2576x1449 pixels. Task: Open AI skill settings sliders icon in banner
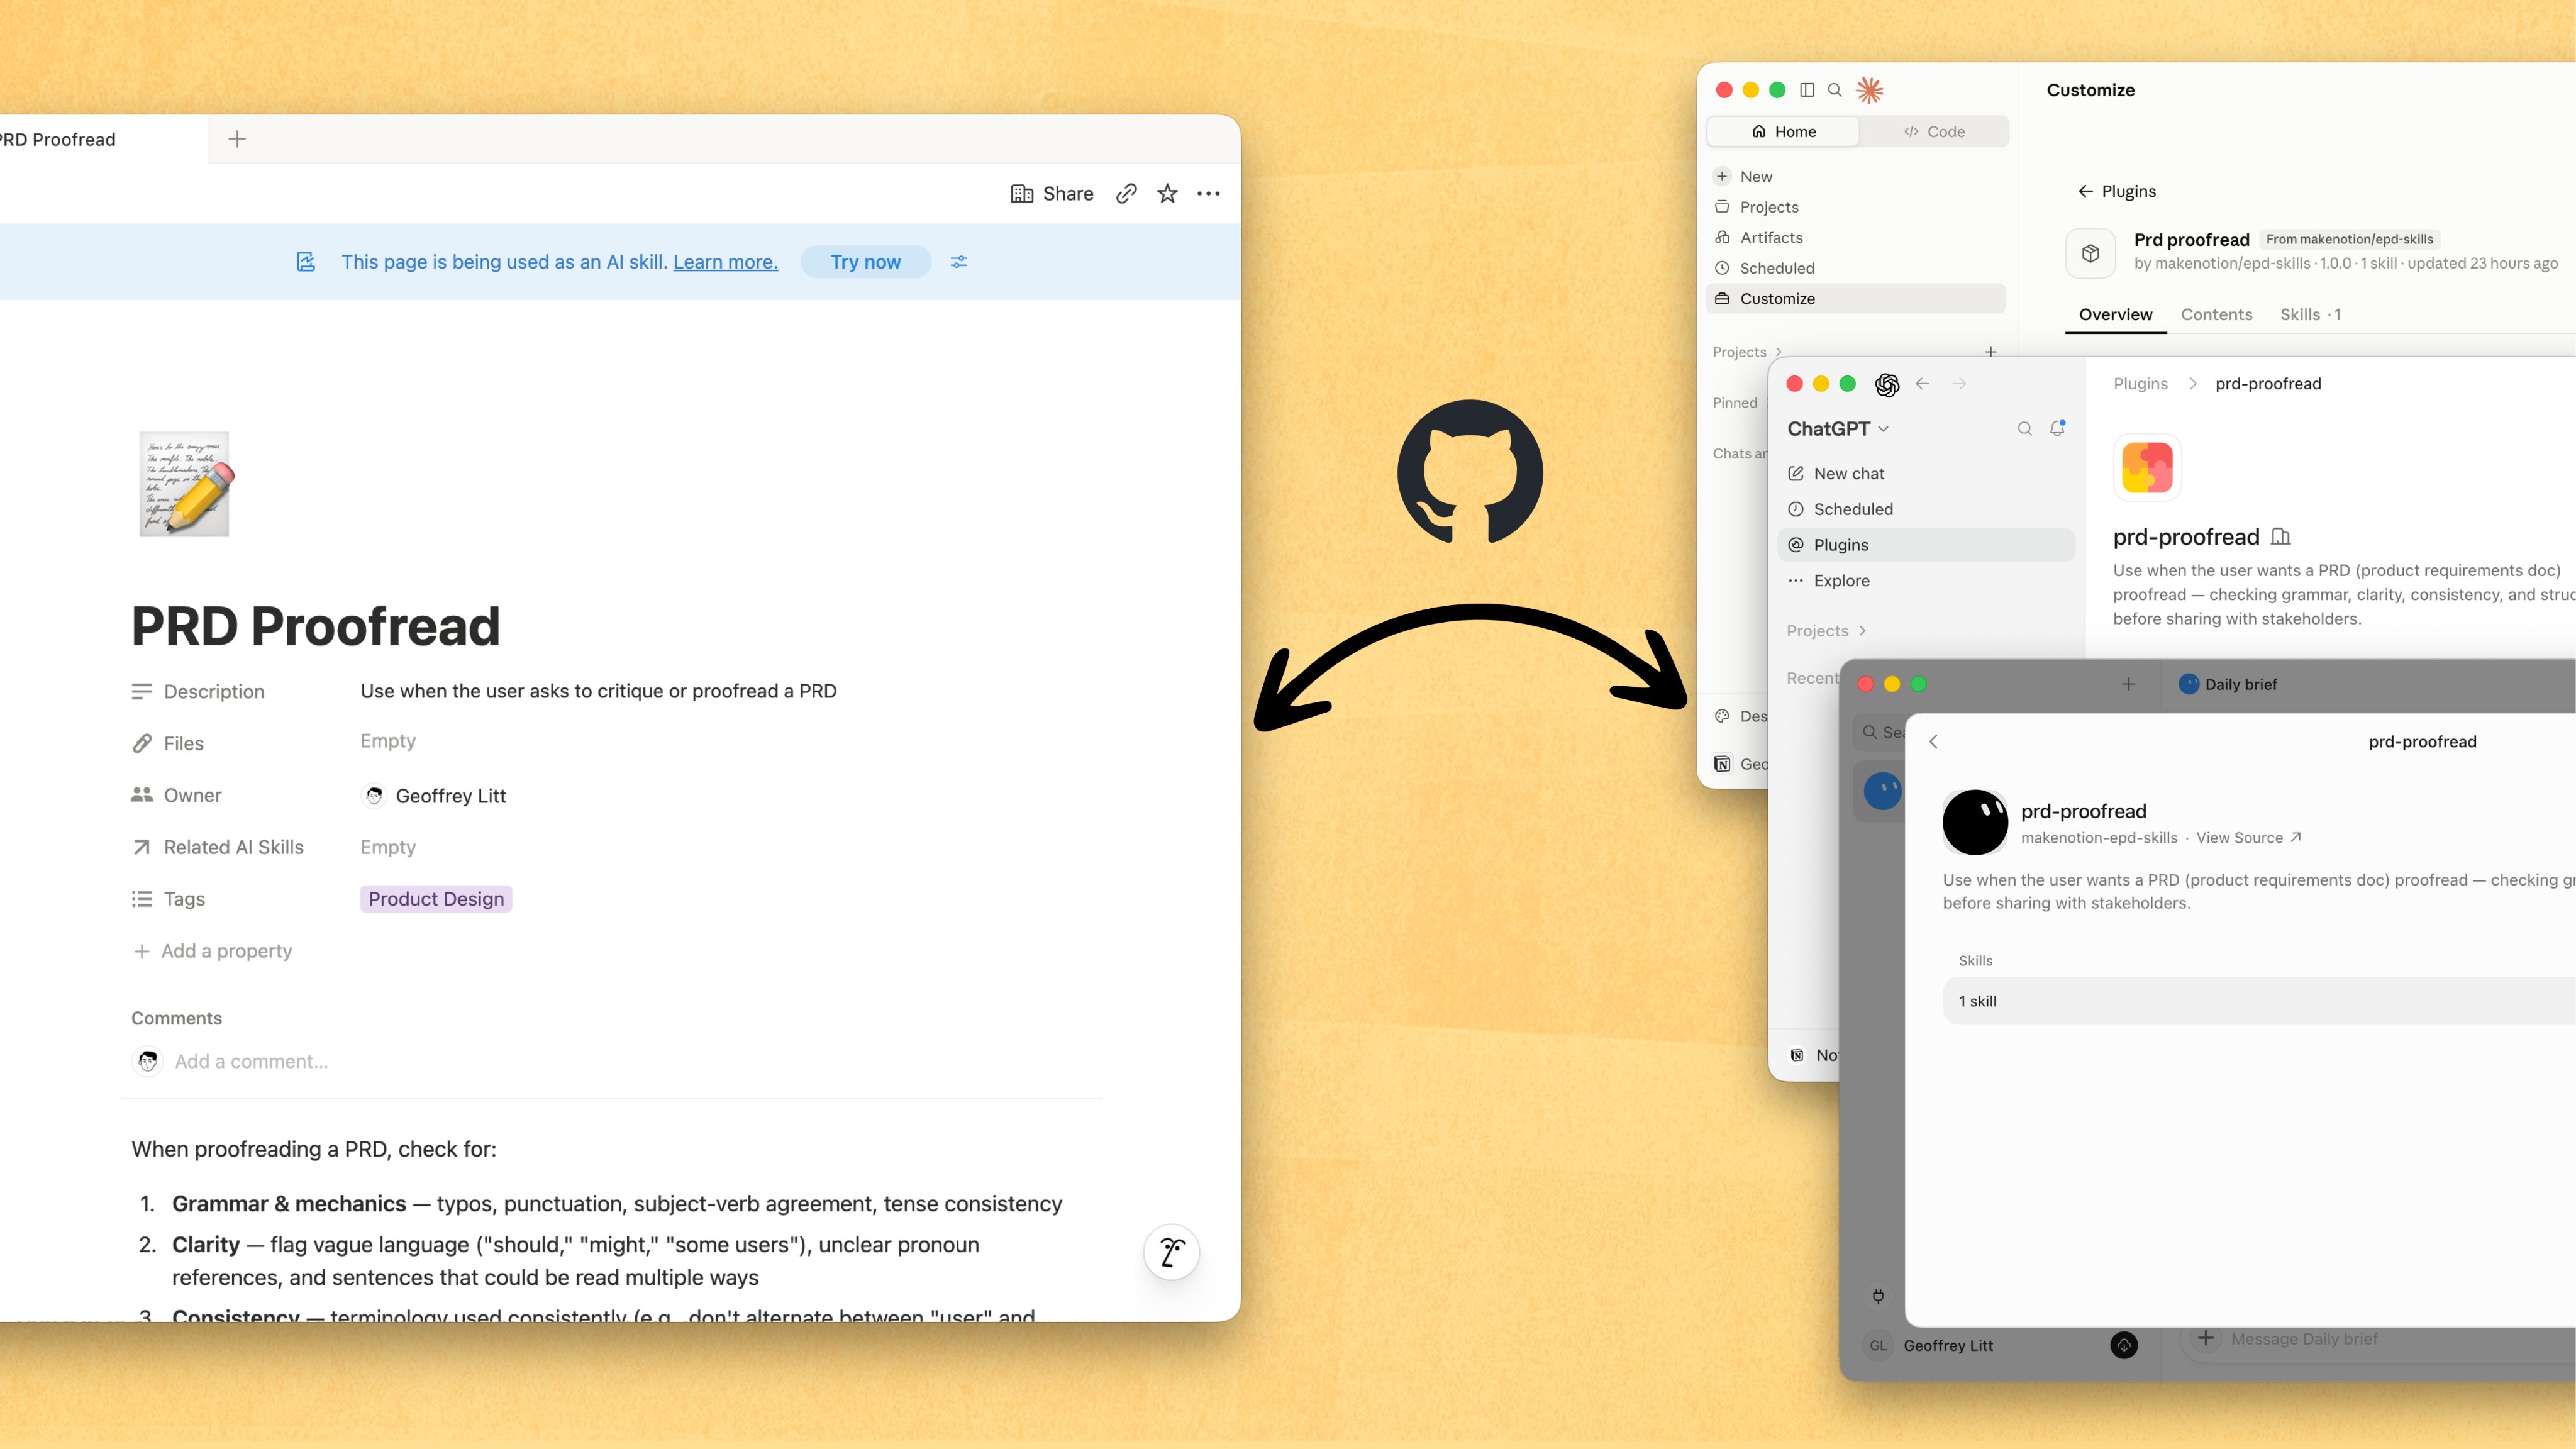click(959, 262)
